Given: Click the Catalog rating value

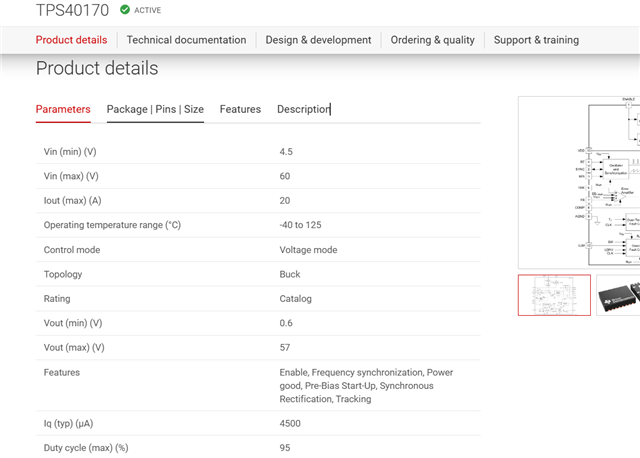Looking at the screenshot, I should (x=296, y=298).
